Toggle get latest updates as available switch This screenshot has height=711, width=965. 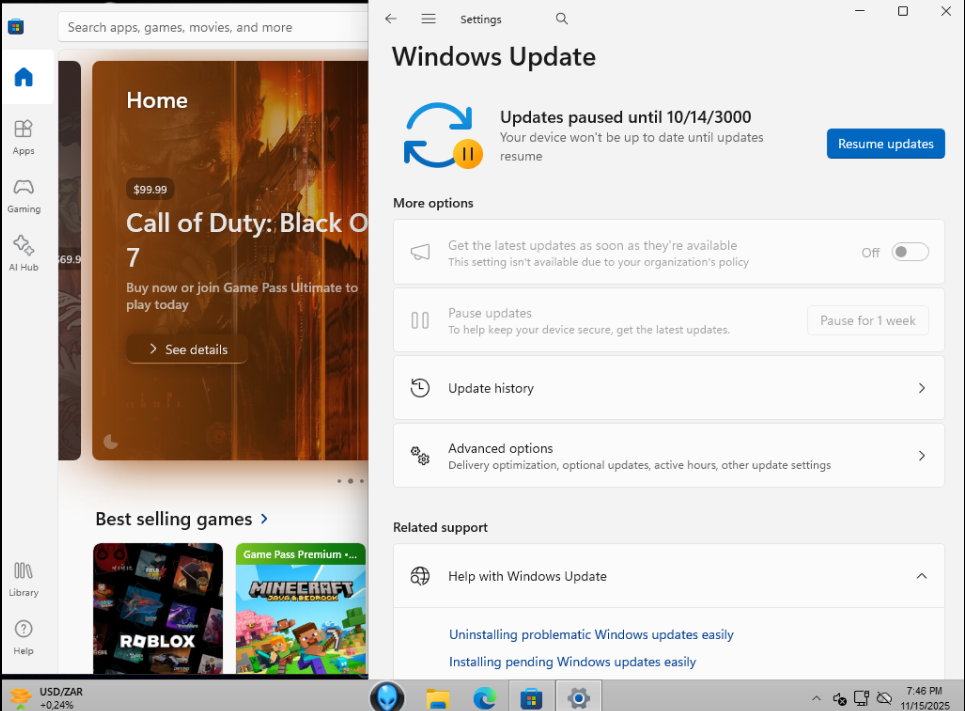[910, 252]
